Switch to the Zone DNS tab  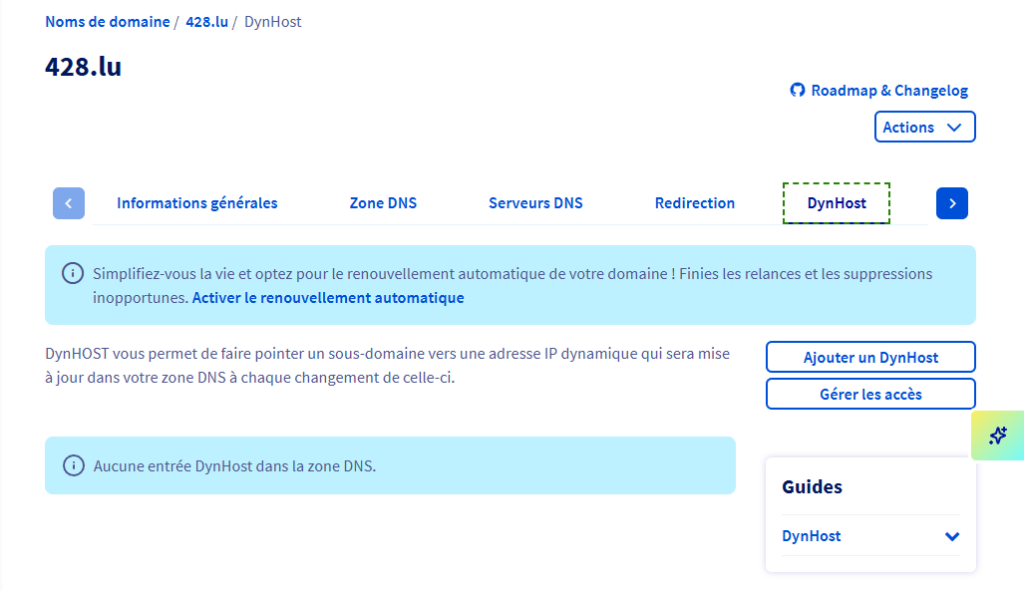tap(383, 202)
